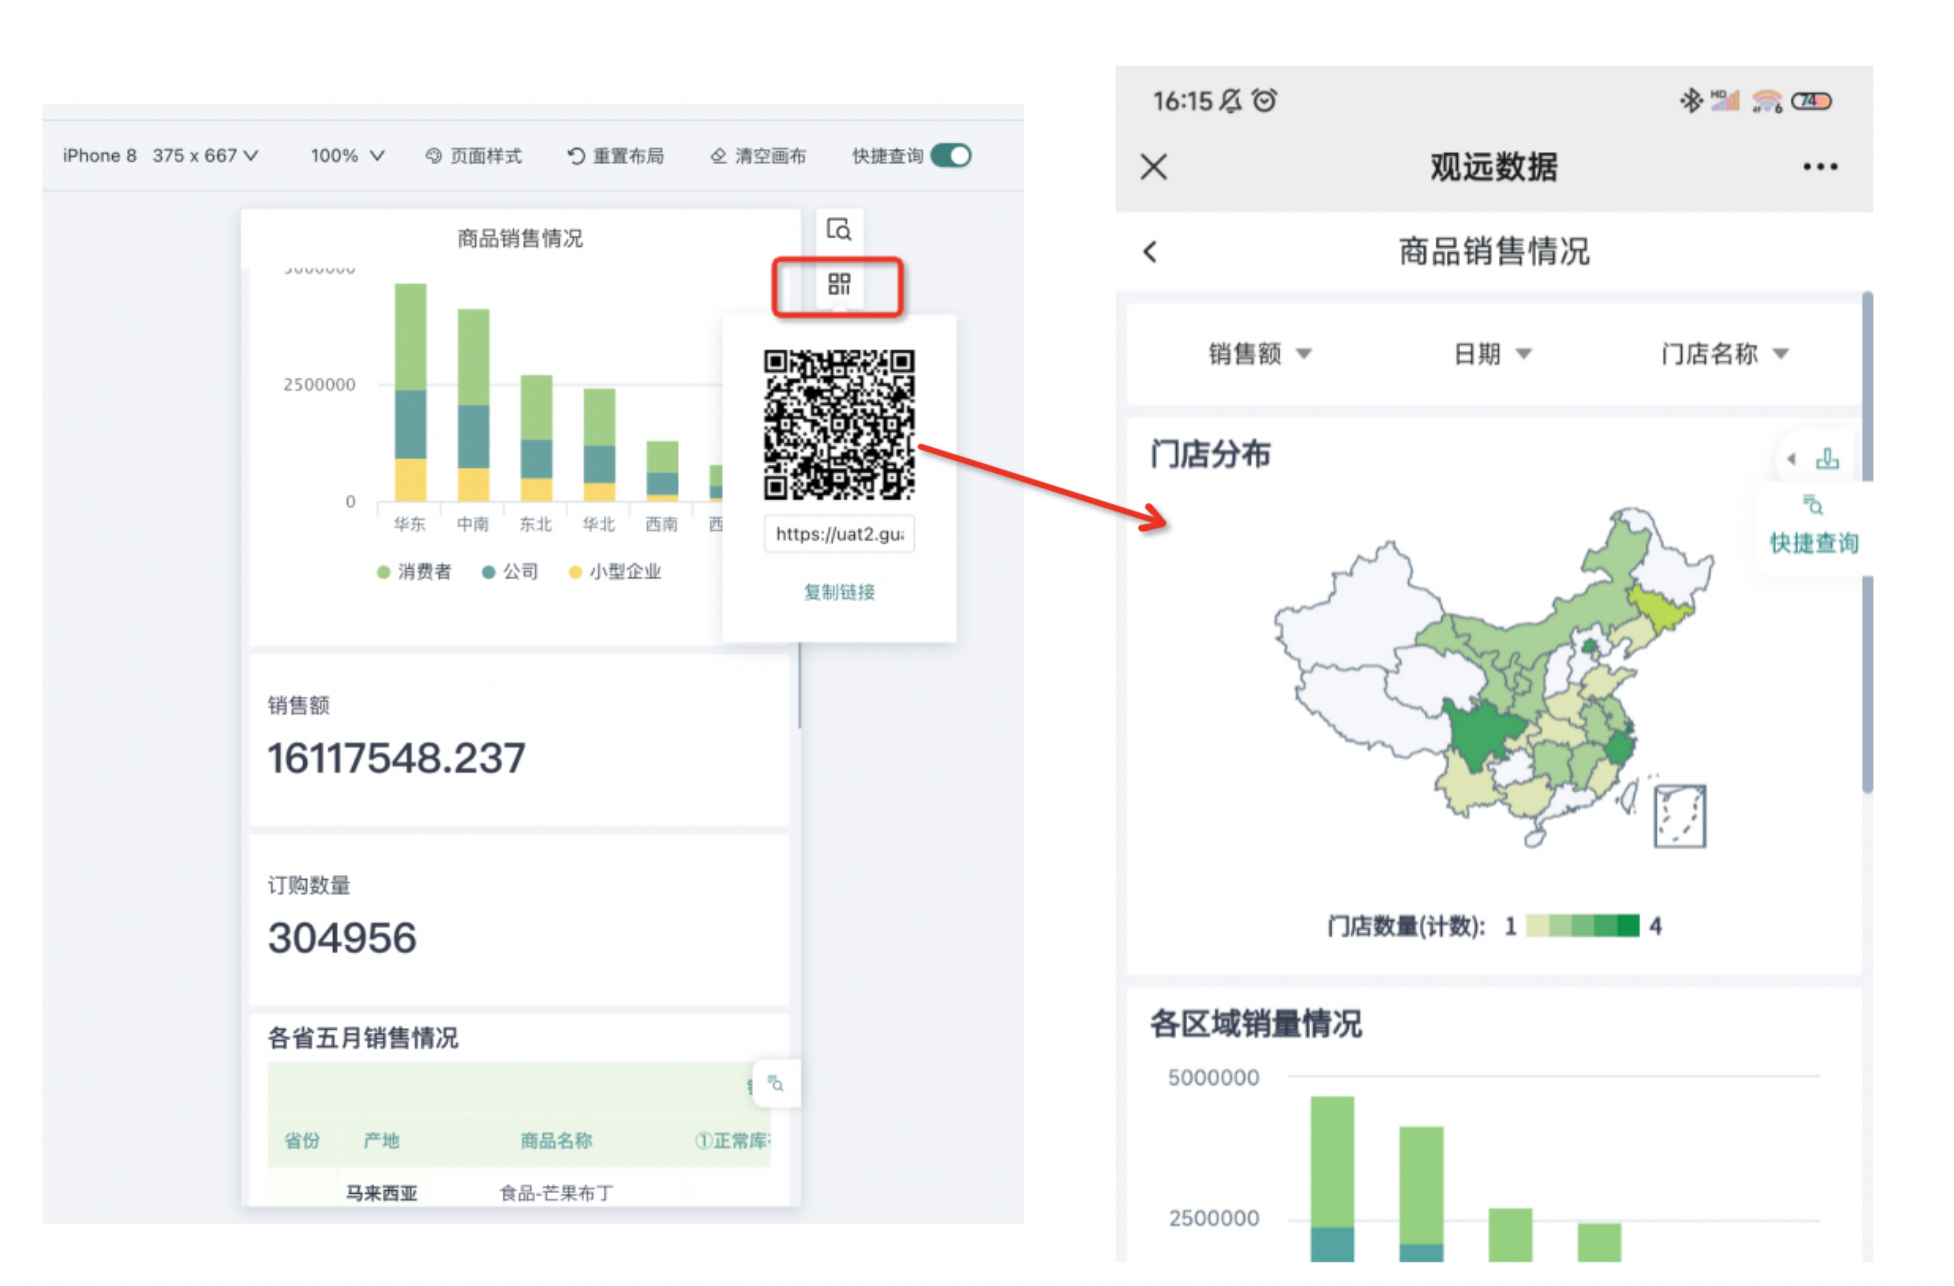
Task: Collapse the floating toolbar left arrow
Action: [1792, 459]
